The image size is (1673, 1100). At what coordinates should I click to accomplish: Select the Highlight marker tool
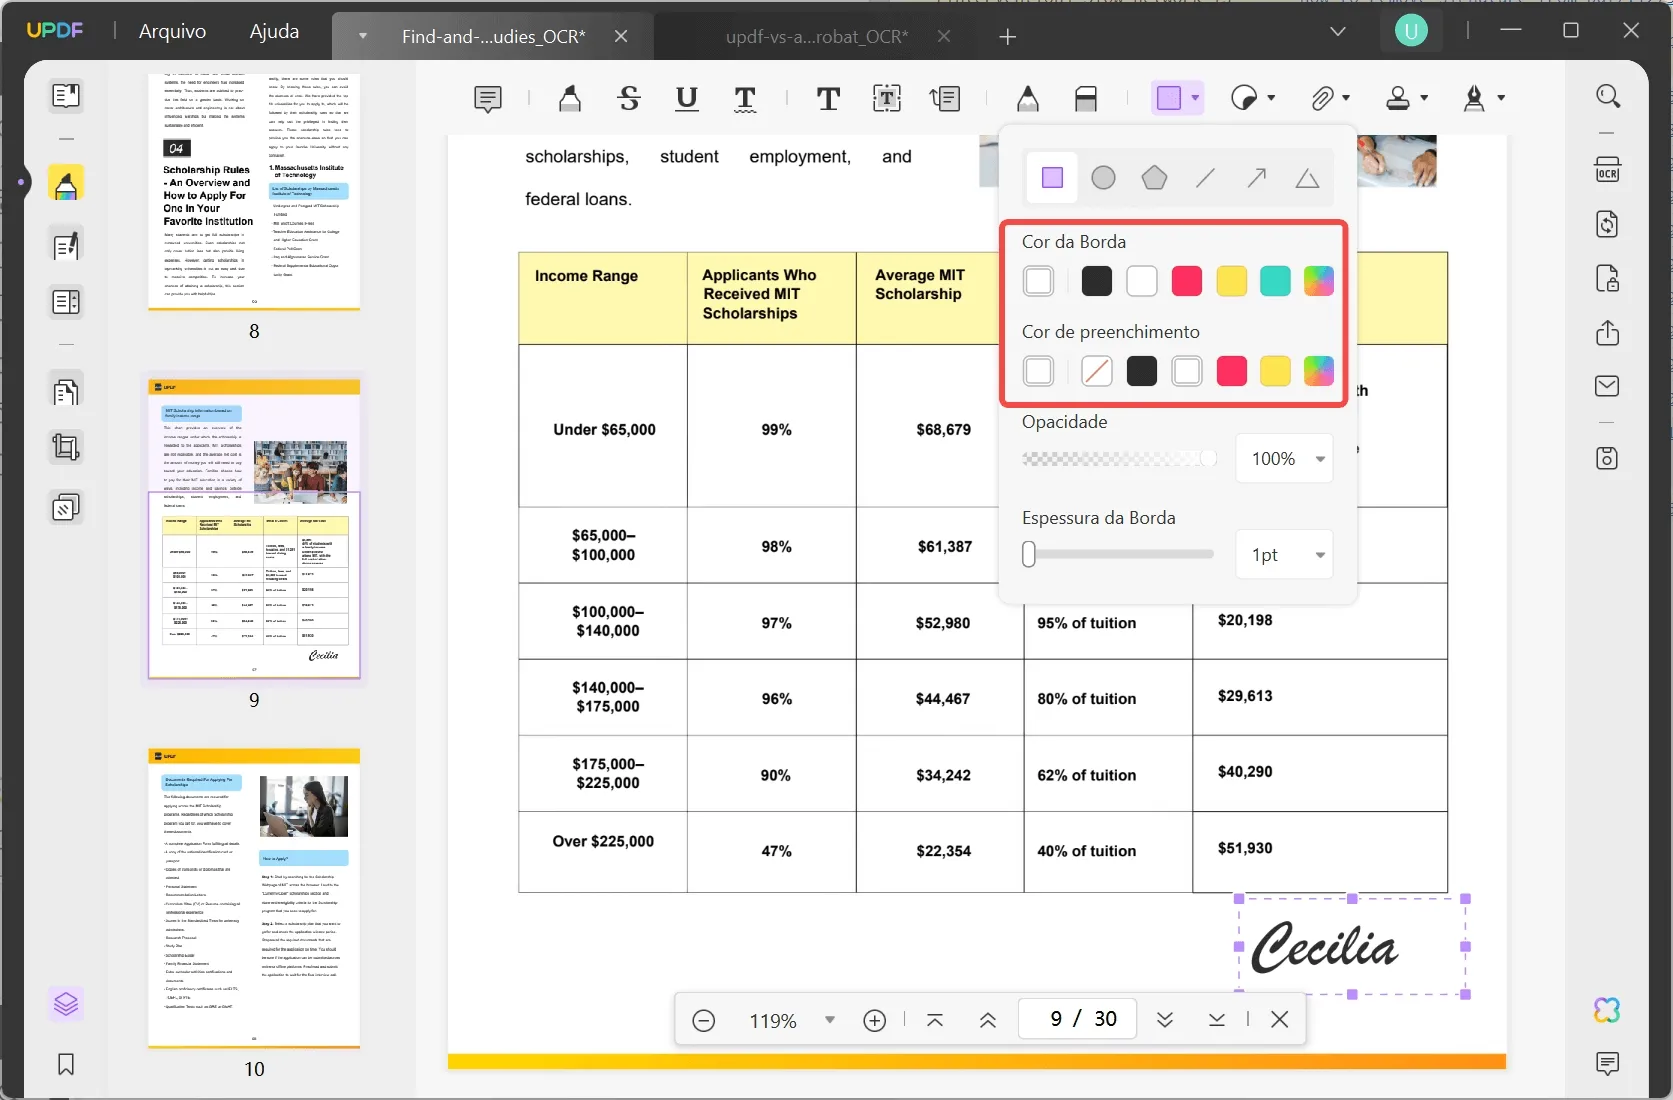tap(570, 98)
